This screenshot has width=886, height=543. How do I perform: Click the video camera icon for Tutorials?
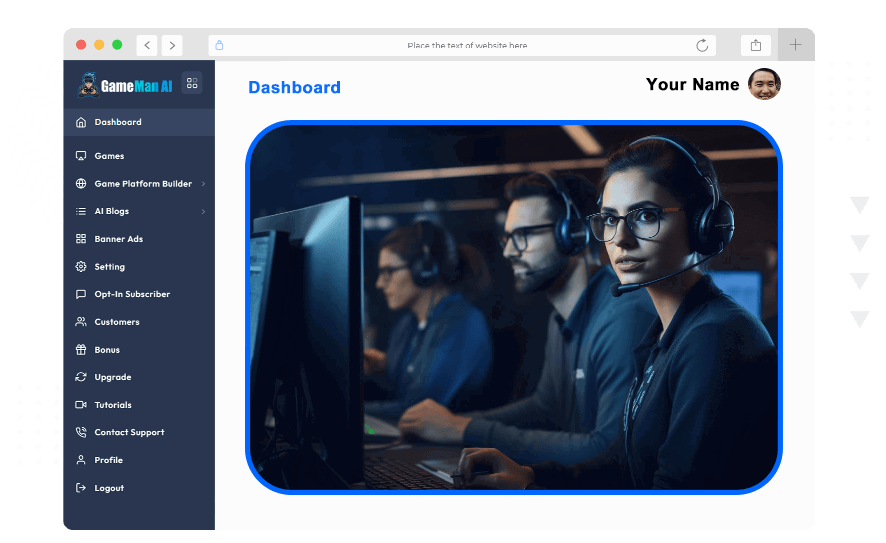coord(81,405)
